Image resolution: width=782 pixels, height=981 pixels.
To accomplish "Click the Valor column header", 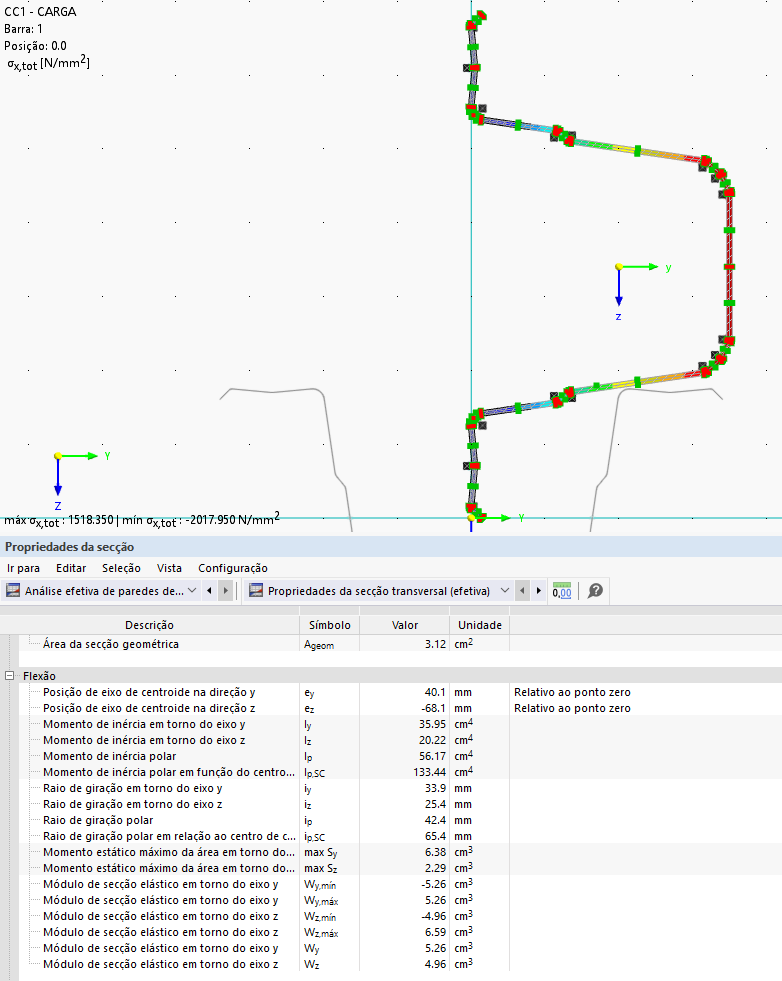I will [x=404, y=625].
